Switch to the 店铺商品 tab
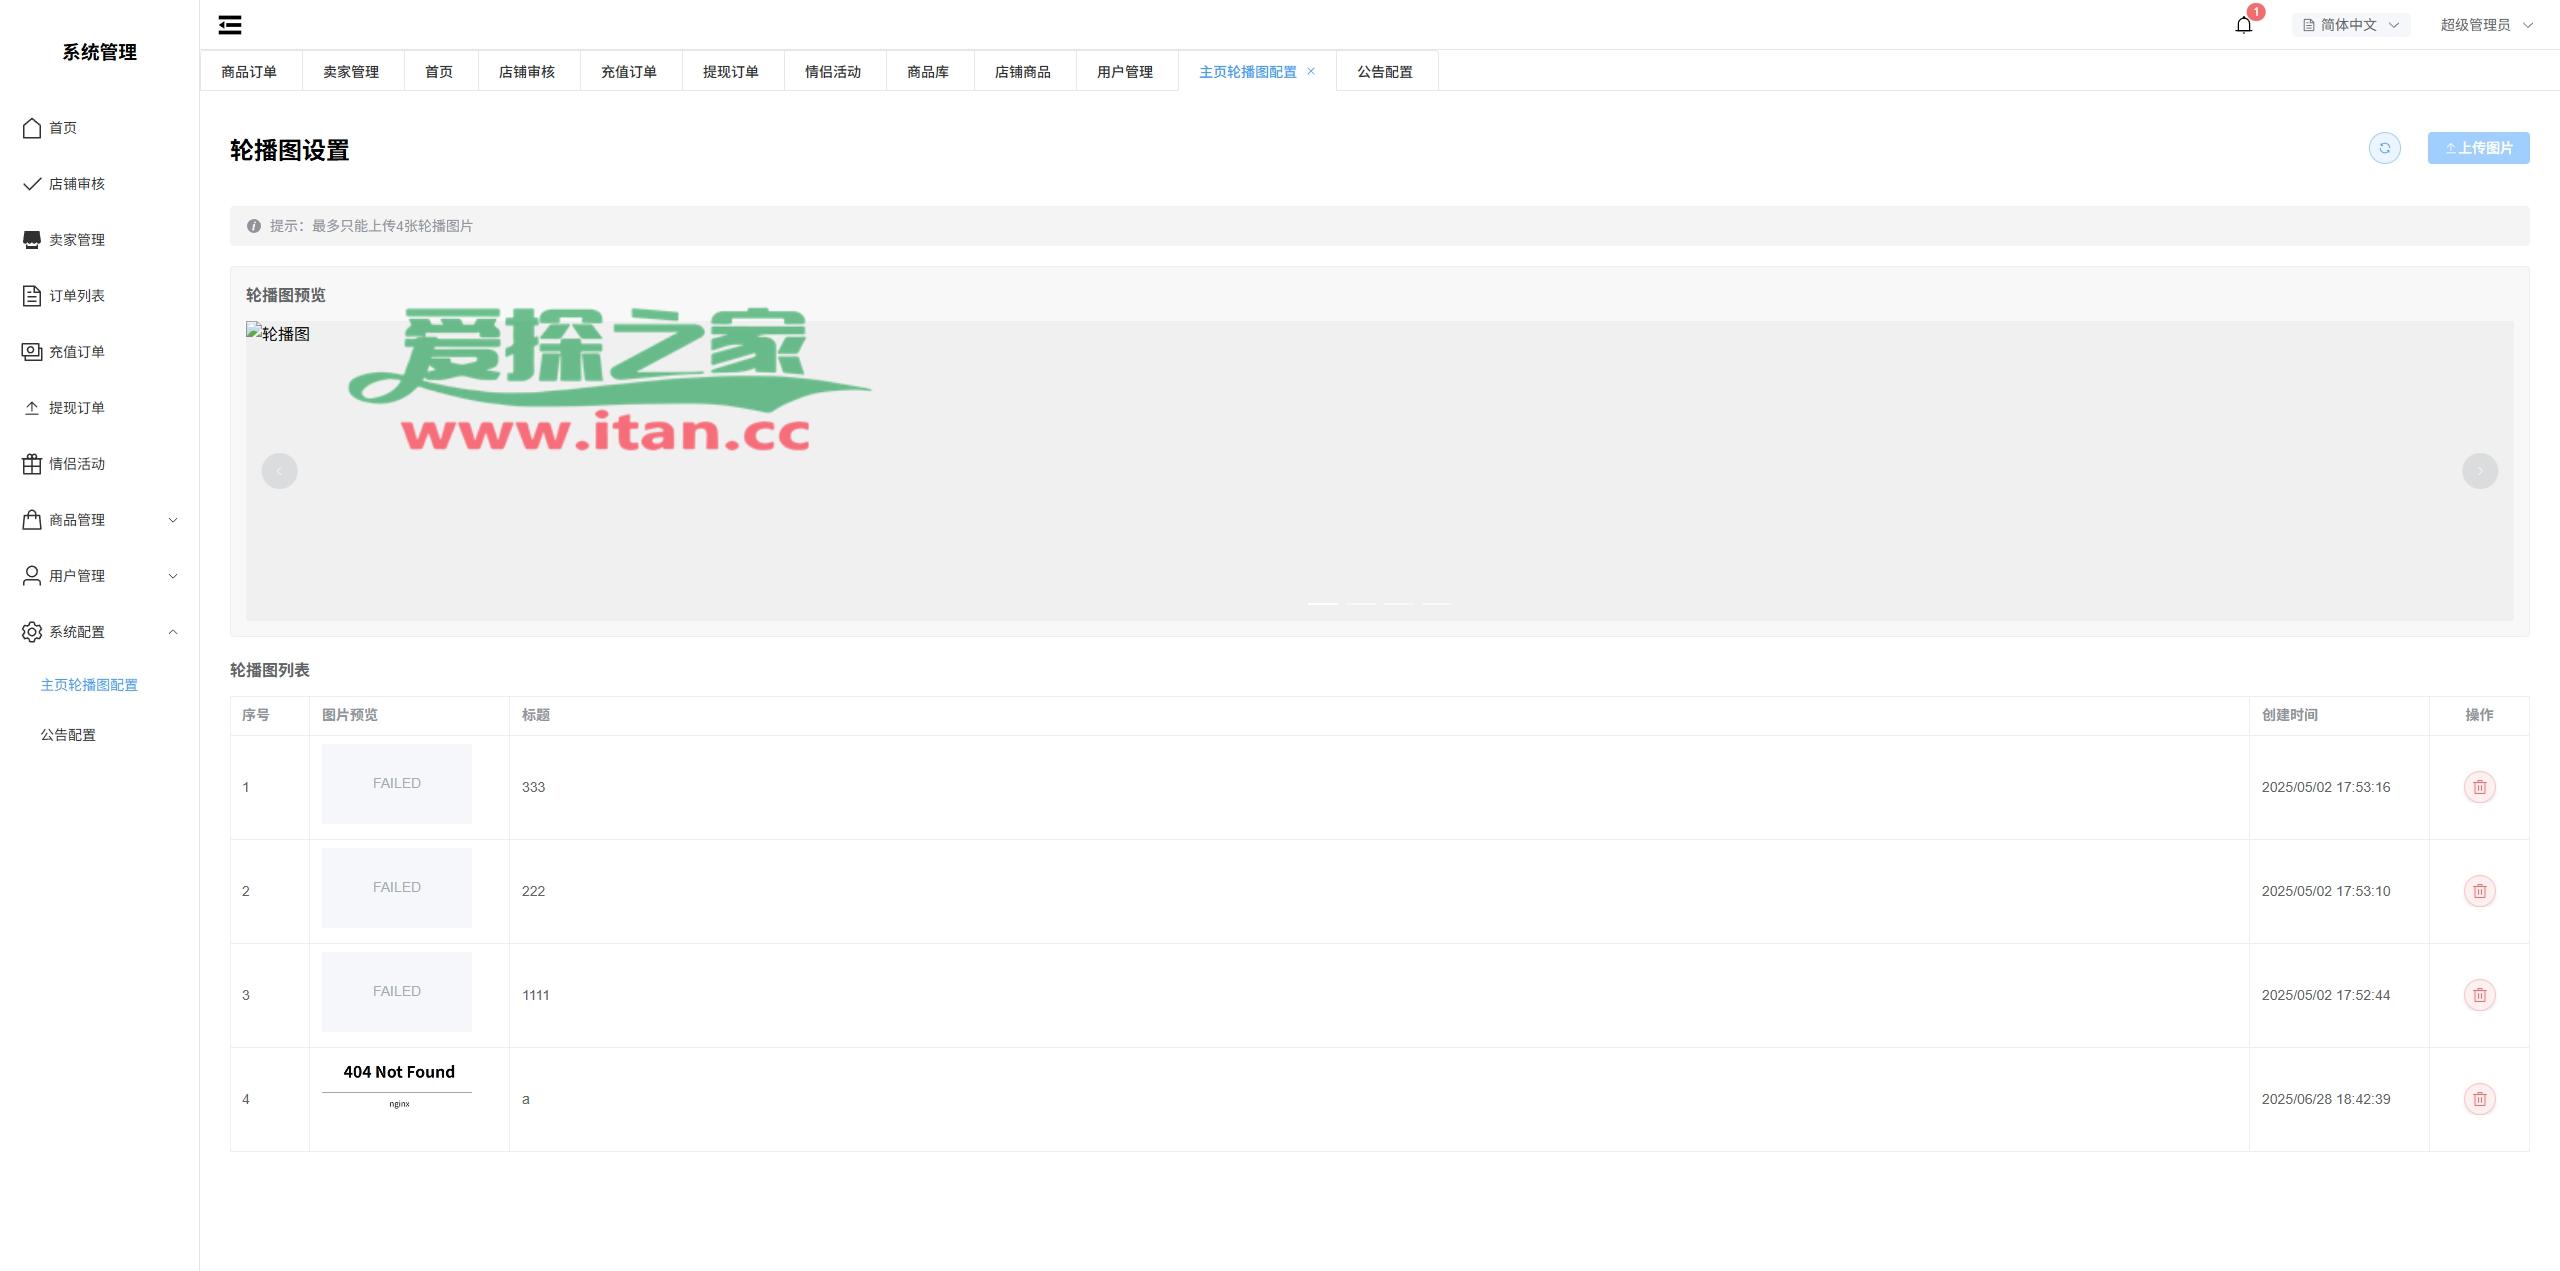Image resolution: width=2560 pixels, height=1271 pixels. 1024,71
